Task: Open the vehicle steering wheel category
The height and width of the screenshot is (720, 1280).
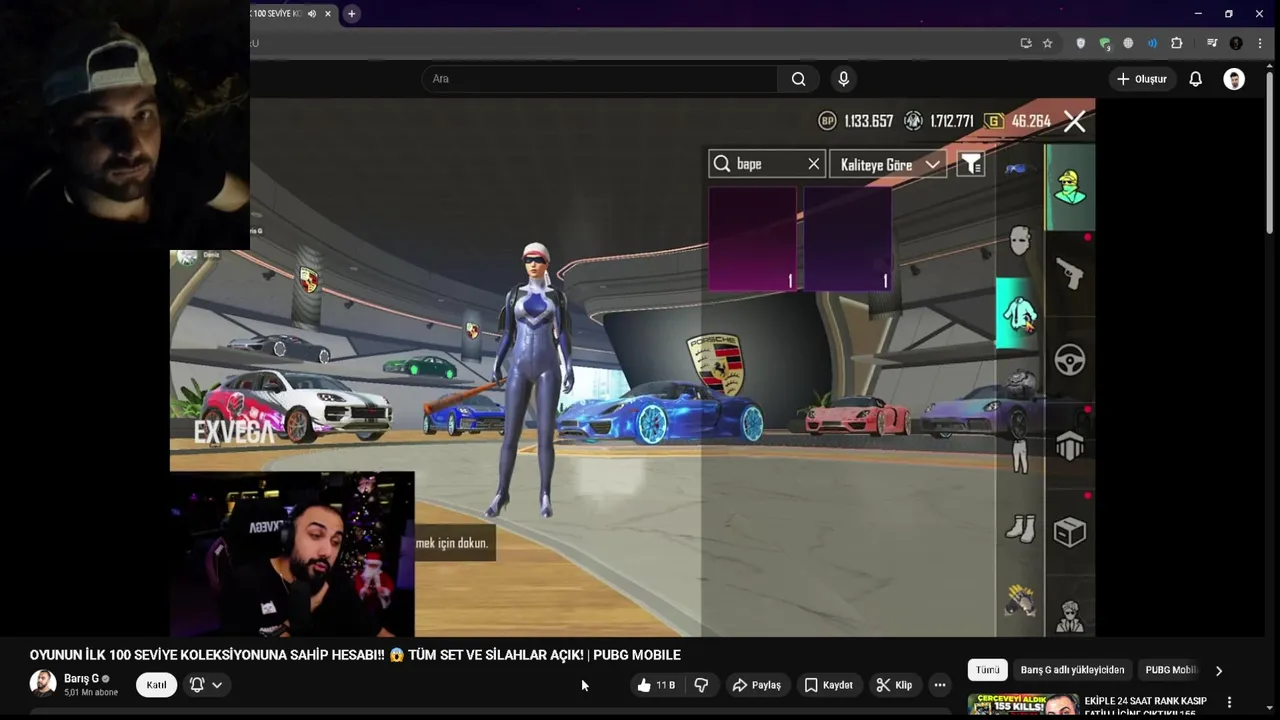Action: click(x=1070, y=359)
